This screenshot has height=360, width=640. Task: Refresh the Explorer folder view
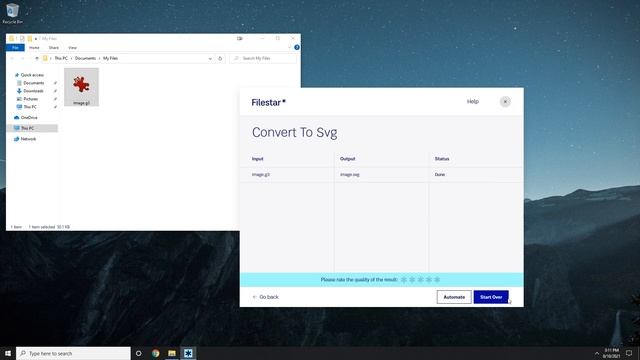[x=220, y=58]
